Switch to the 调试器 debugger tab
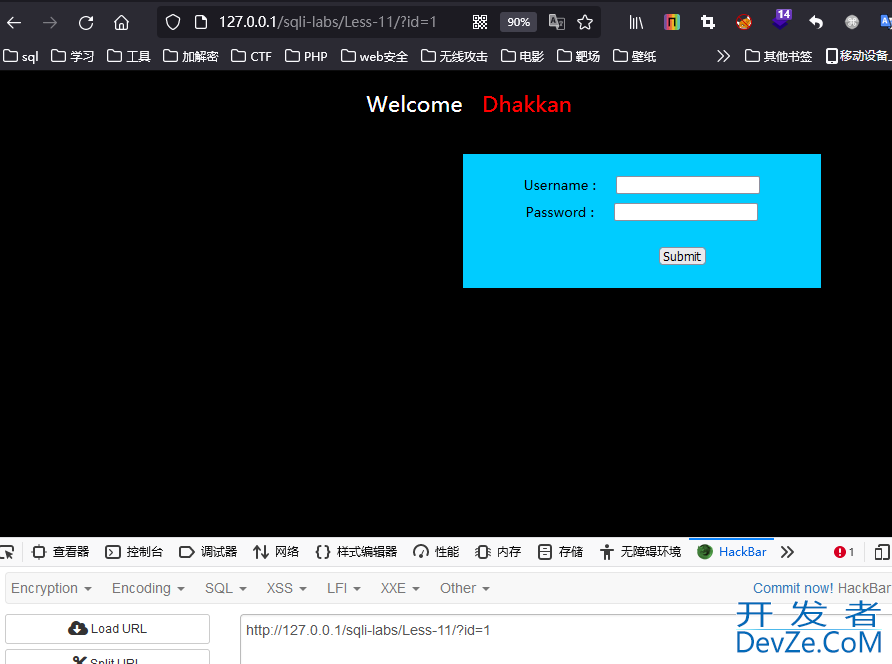Viewport: 892px width, 664px height. (208, 552)
